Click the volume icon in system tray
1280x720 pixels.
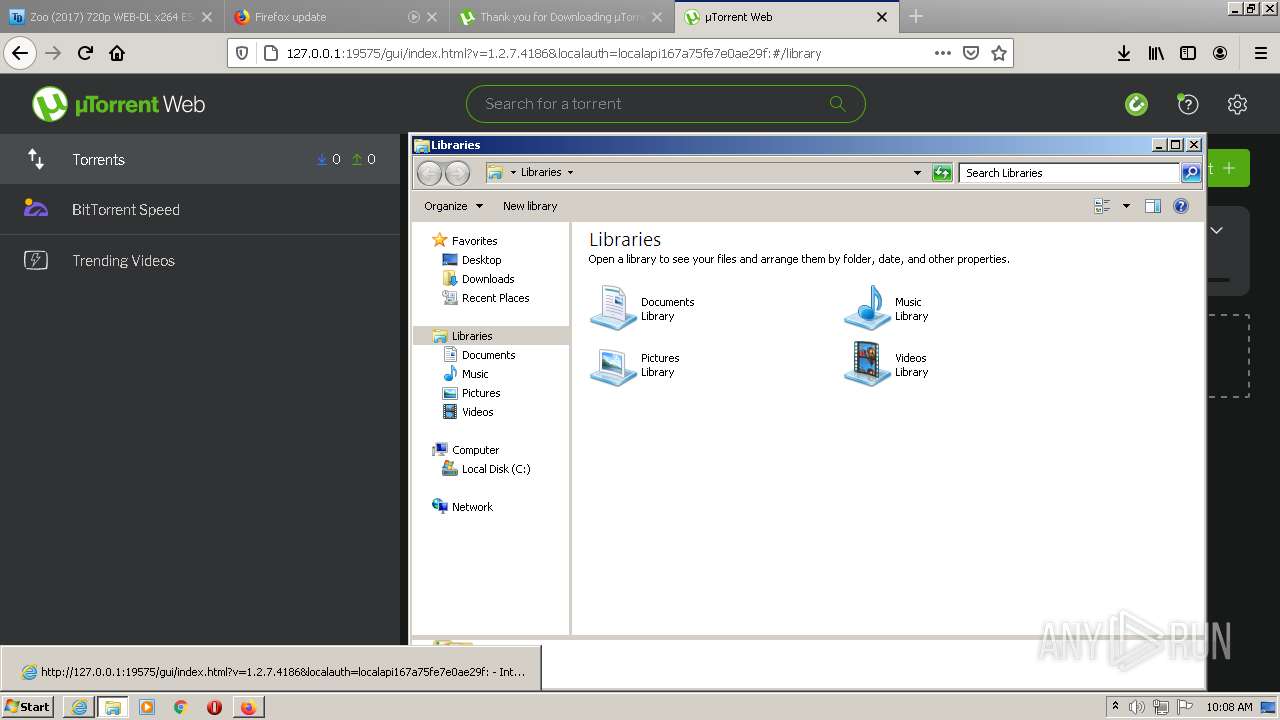click(1137, 707)
